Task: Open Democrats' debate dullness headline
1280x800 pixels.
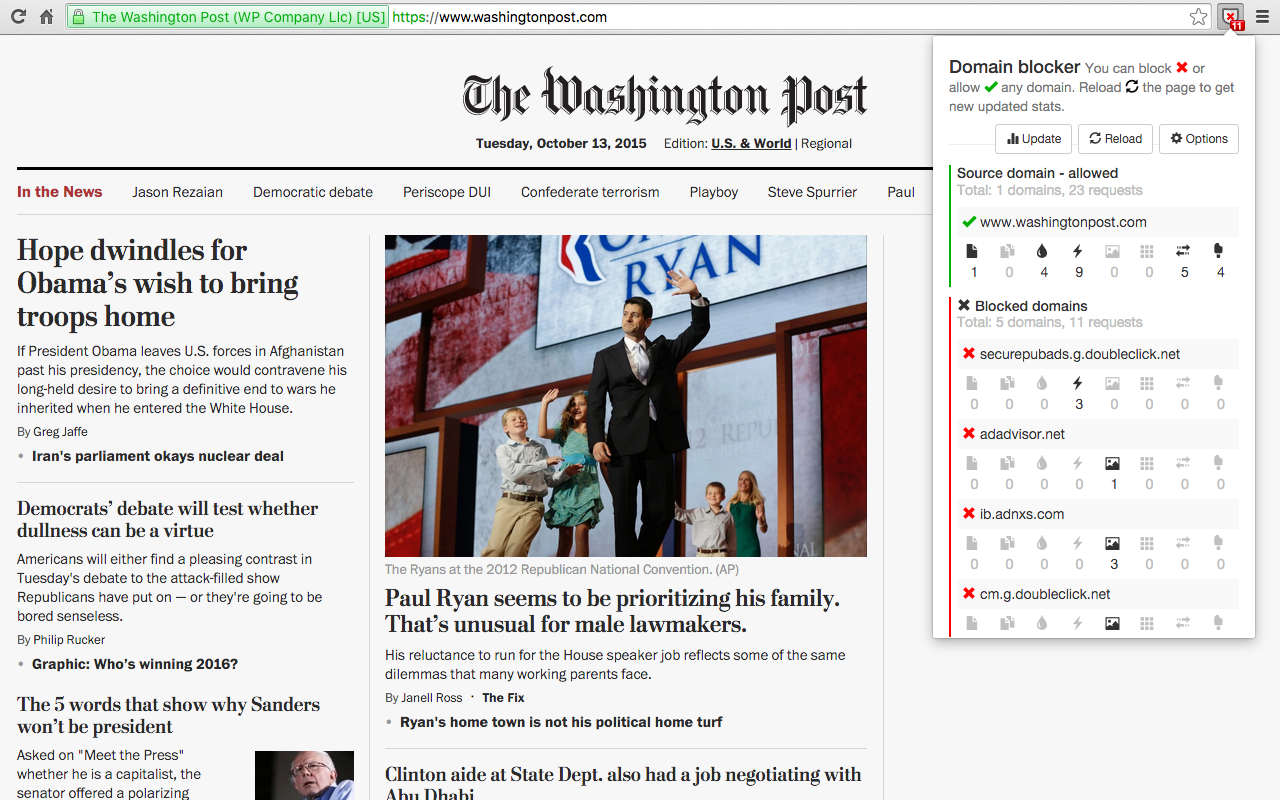Action: (x=167, y=519)
